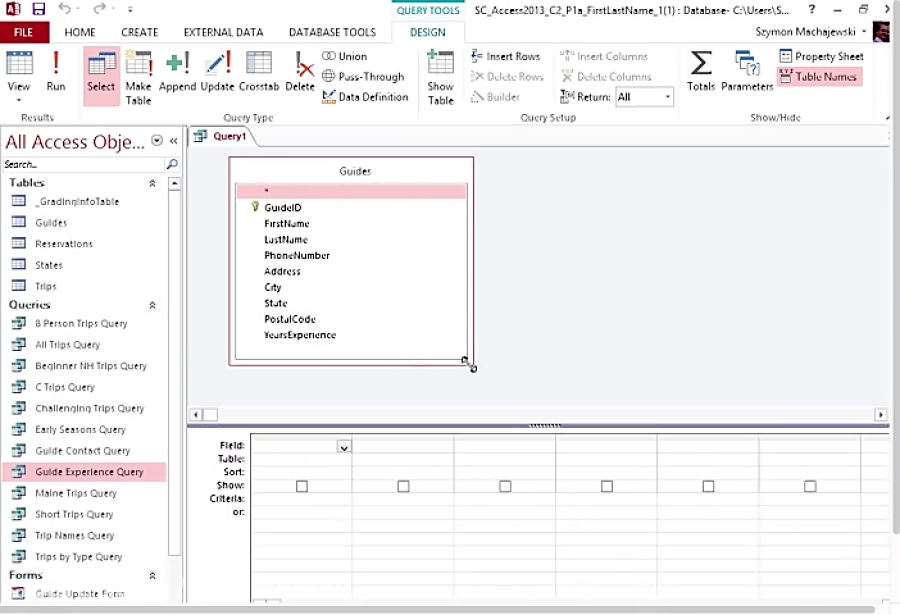
Task: Toggle Show checkbox in fifth grid column
Action: (708, 486)
